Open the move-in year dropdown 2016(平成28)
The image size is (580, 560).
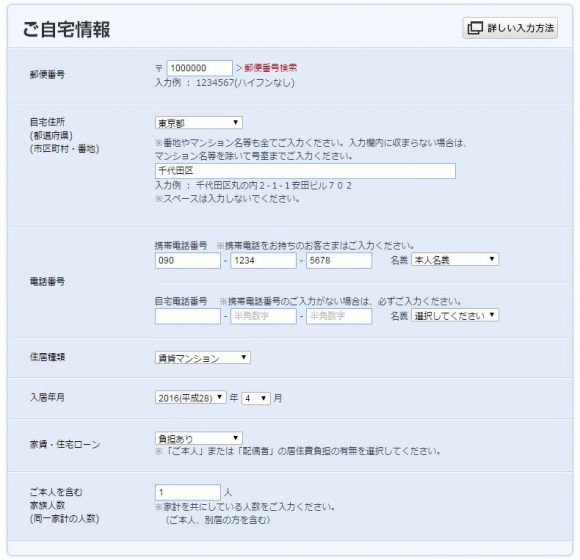190,398
